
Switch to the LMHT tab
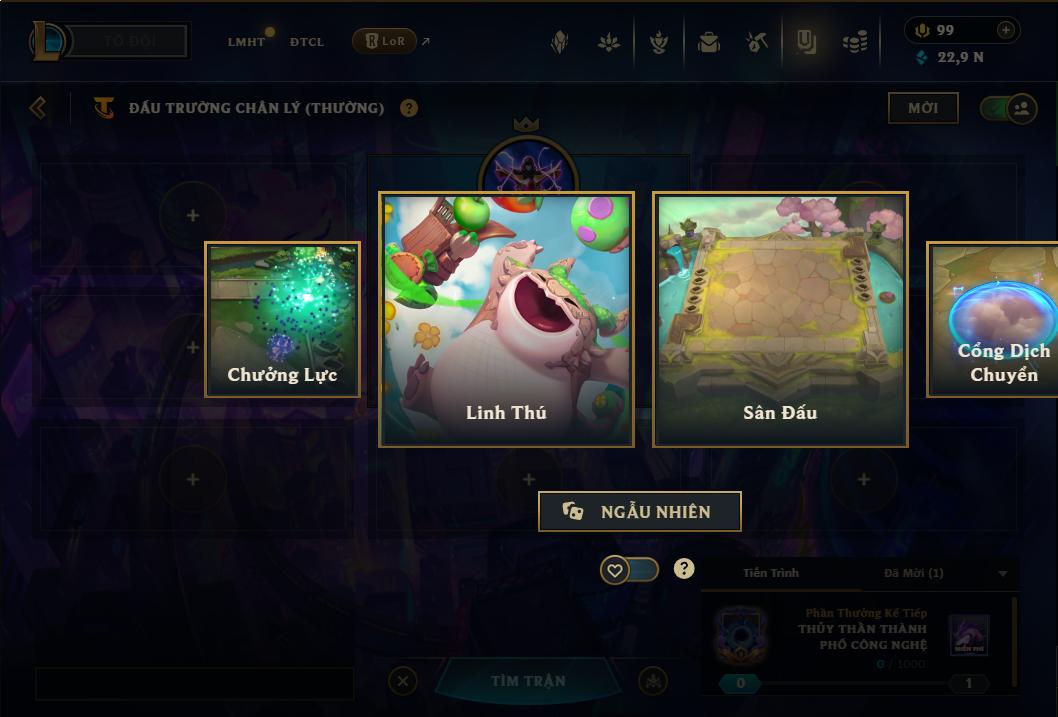[246, 42]
